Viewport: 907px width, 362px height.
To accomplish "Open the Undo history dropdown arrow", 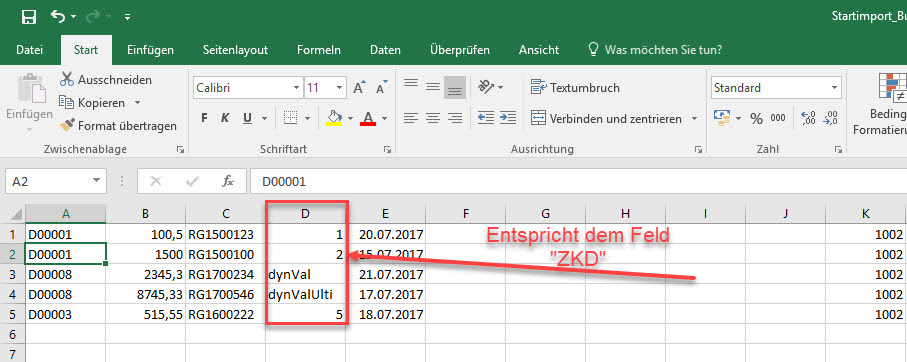I will point(73,17).
